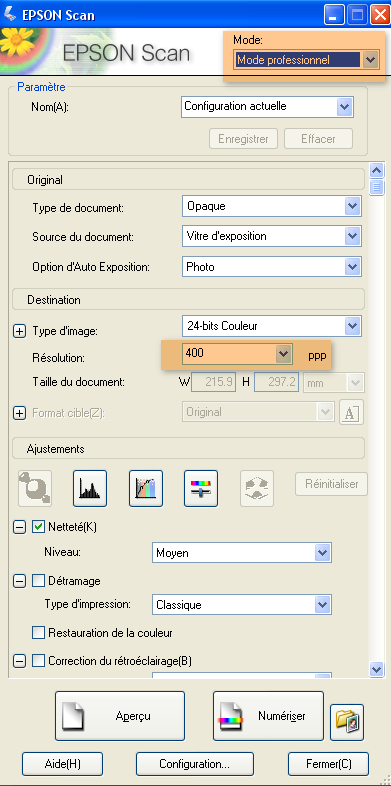The height and width of the screenshot is (786, 391).
Task: Expand Format cible(Z) options
Action: [19, 413]
